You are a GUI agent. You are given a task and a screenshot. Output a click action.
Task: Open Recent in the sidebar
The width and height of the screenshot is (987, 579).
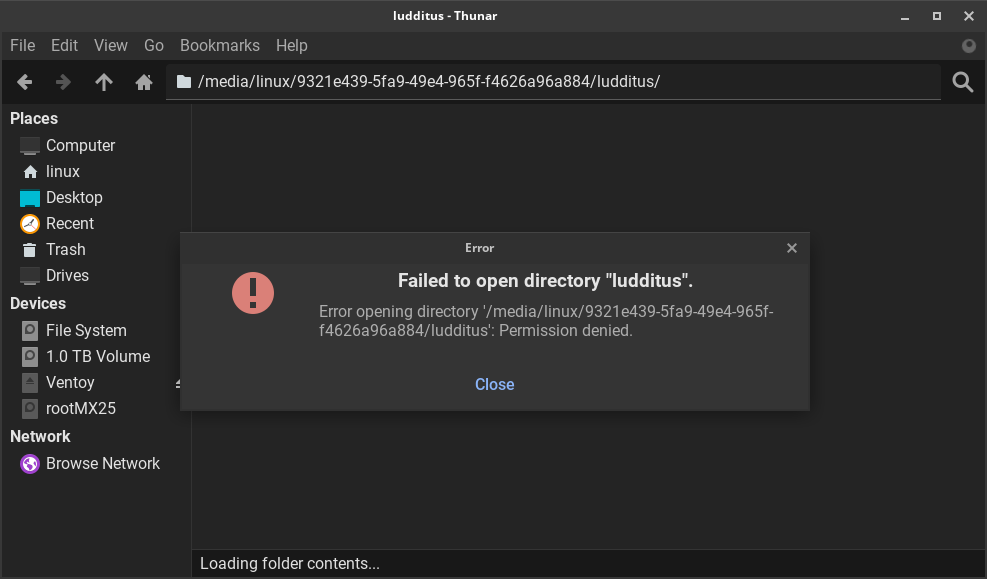[x=69, y=223]
